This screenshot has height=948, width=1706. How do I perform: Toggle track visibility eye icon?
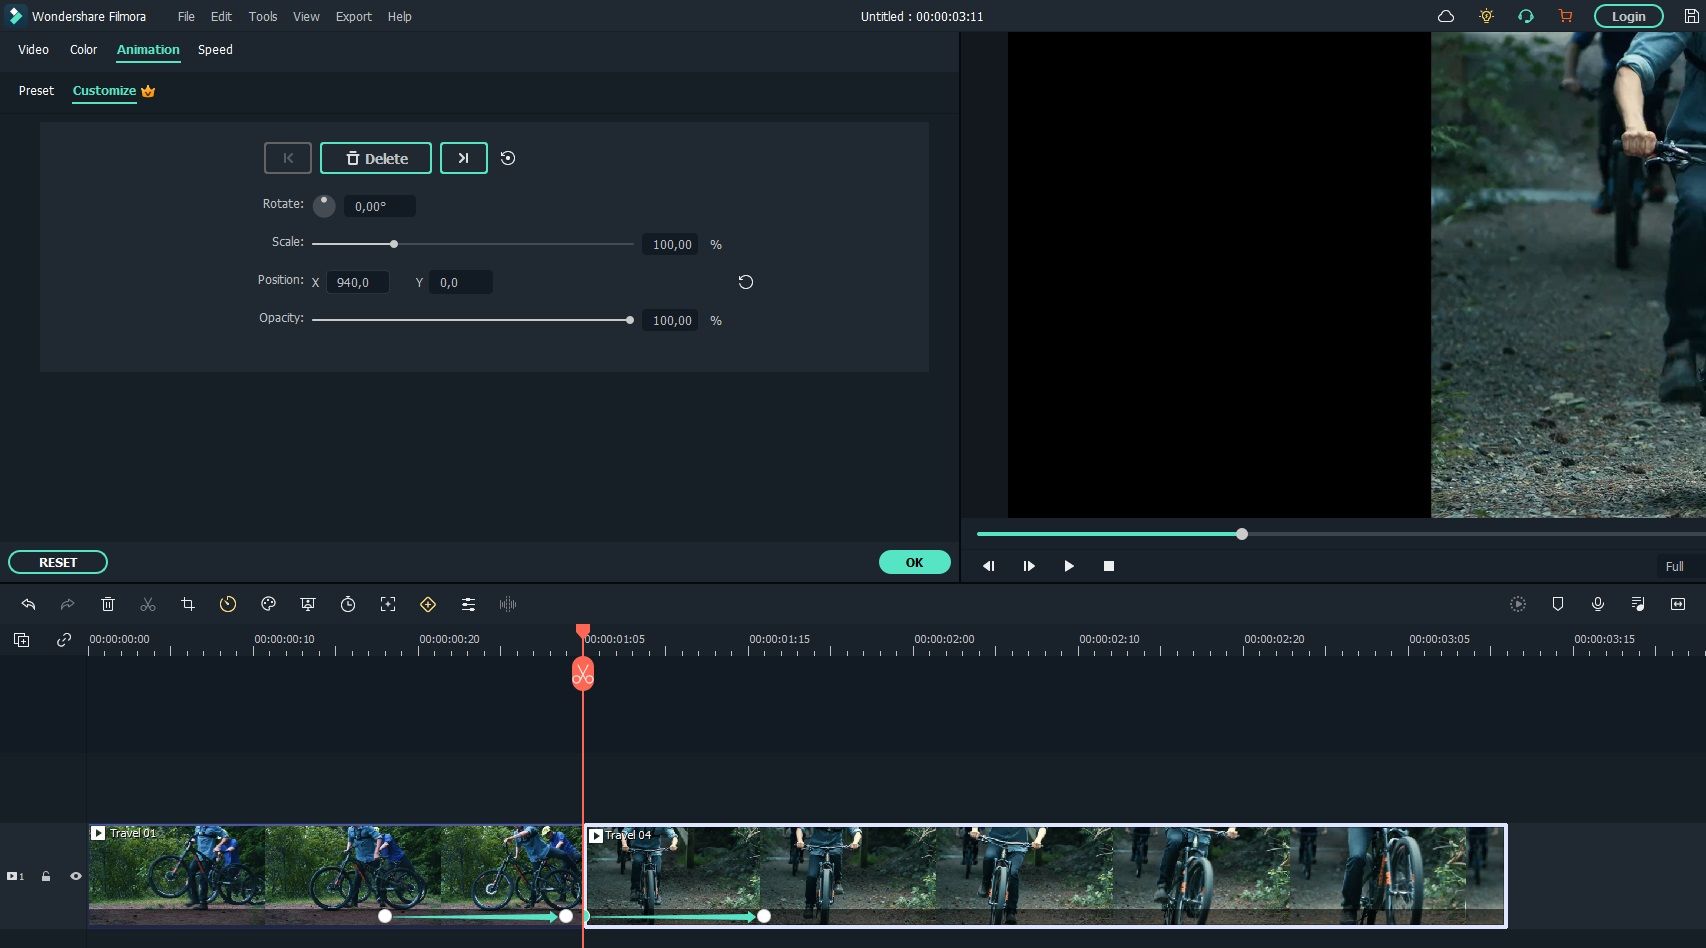[x=76, y=876]
